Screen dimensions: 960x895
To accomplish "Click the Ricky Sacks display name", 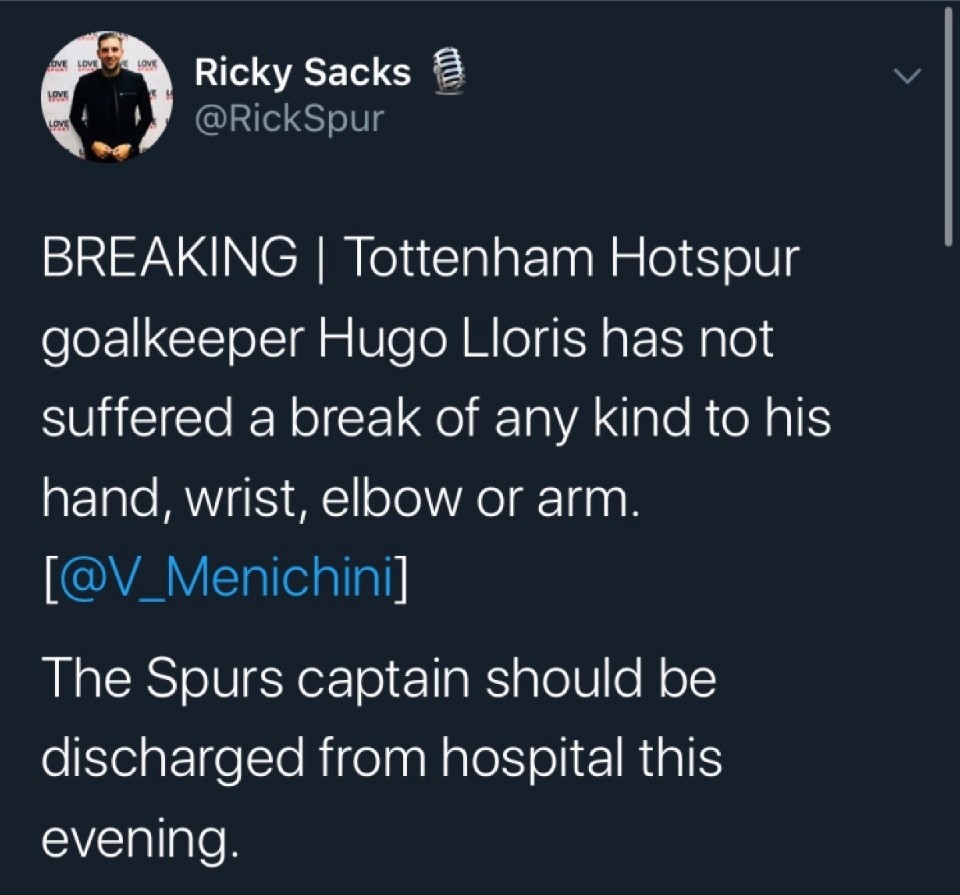I will (x=302, y=72).
